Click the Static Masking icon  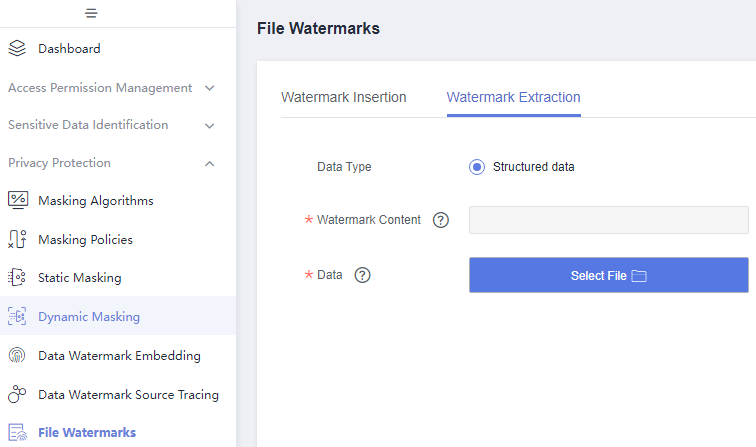coord(17,278)
